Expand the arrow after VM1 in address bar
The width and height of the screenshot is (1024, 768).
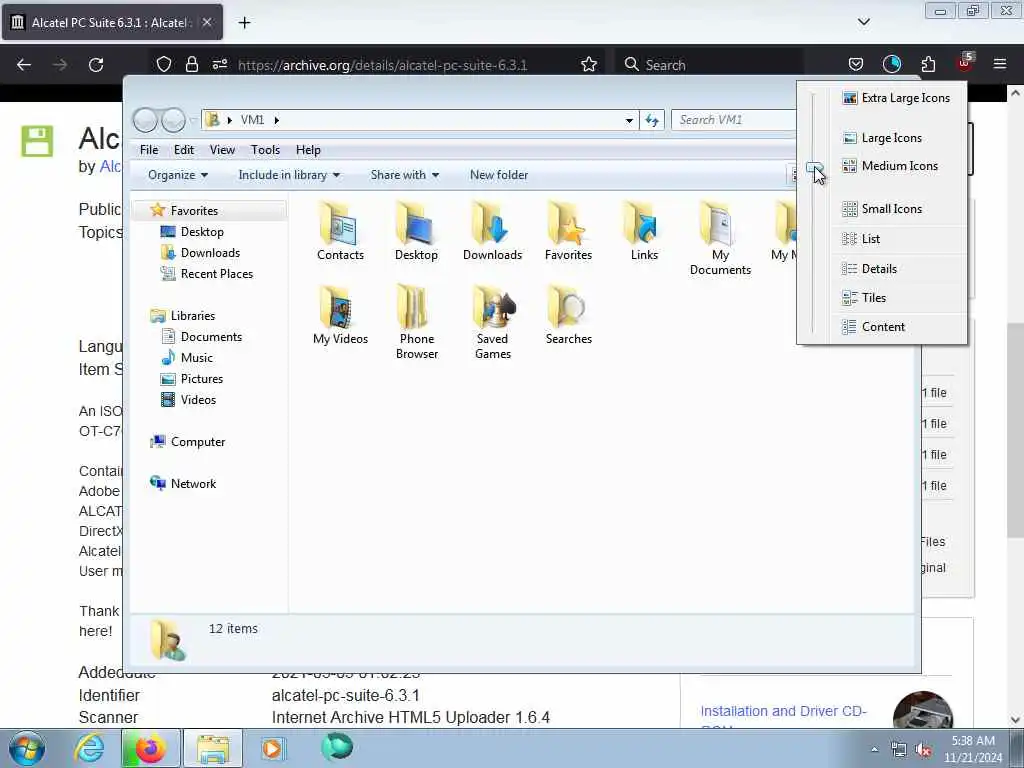tap(277, 120)
